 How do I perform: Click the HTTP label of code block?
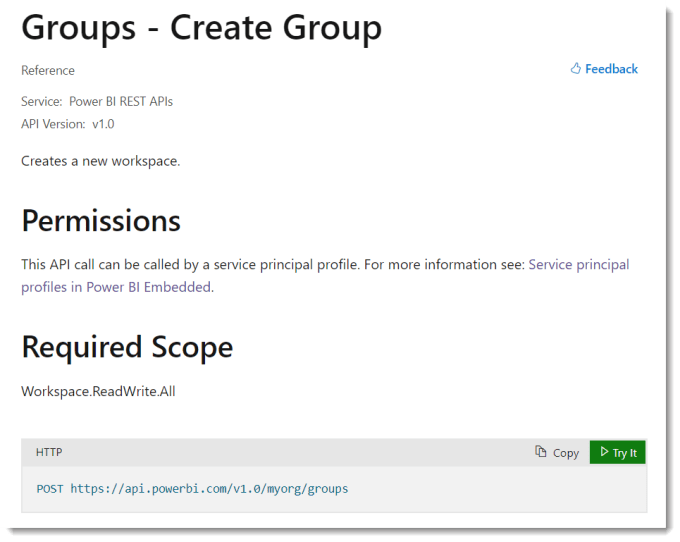point(49,452)
